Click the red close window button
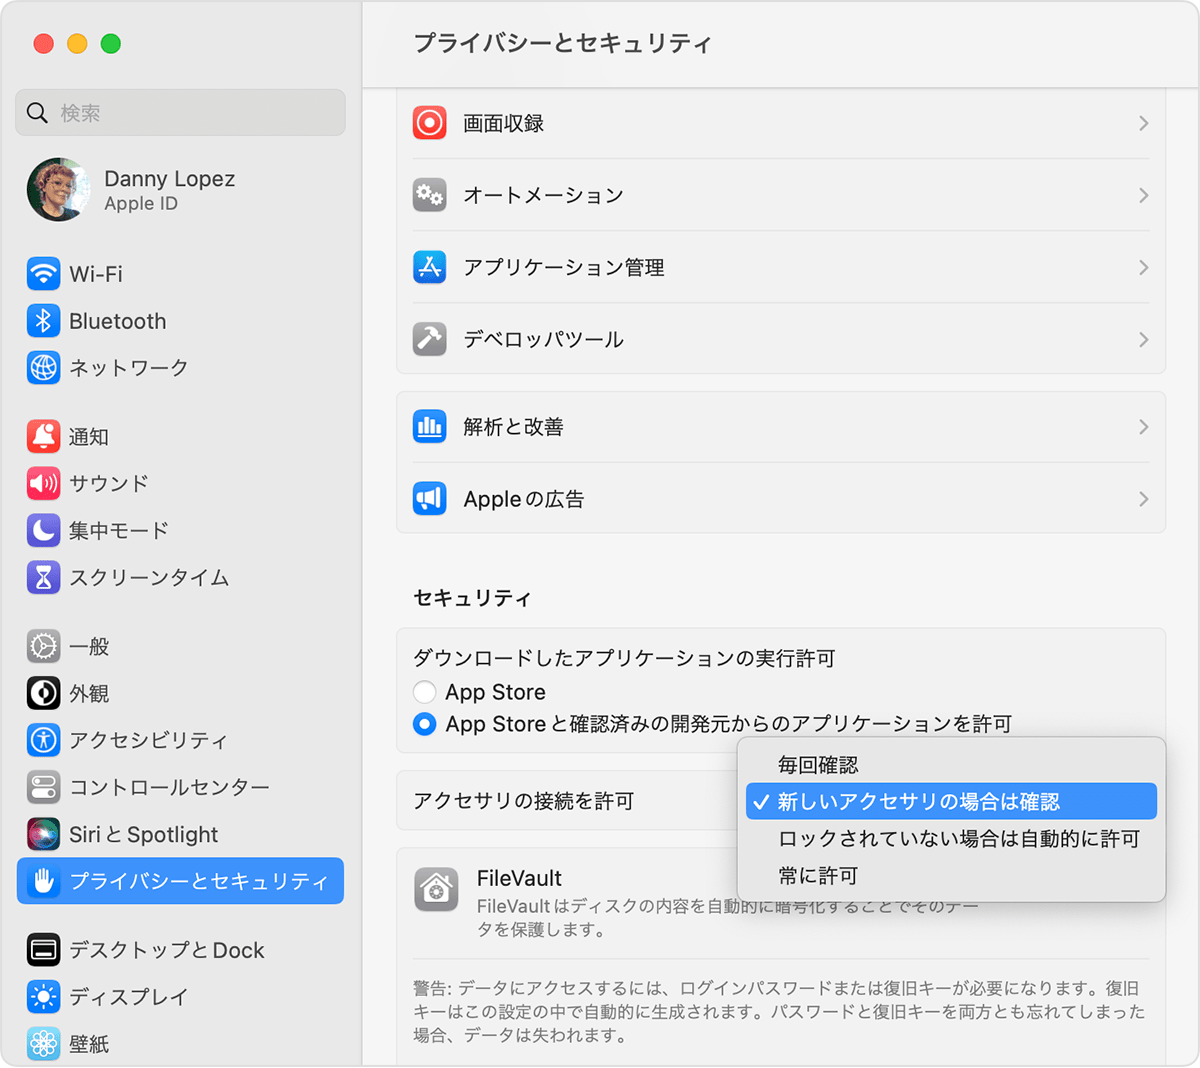 click(x=43, y=43)
